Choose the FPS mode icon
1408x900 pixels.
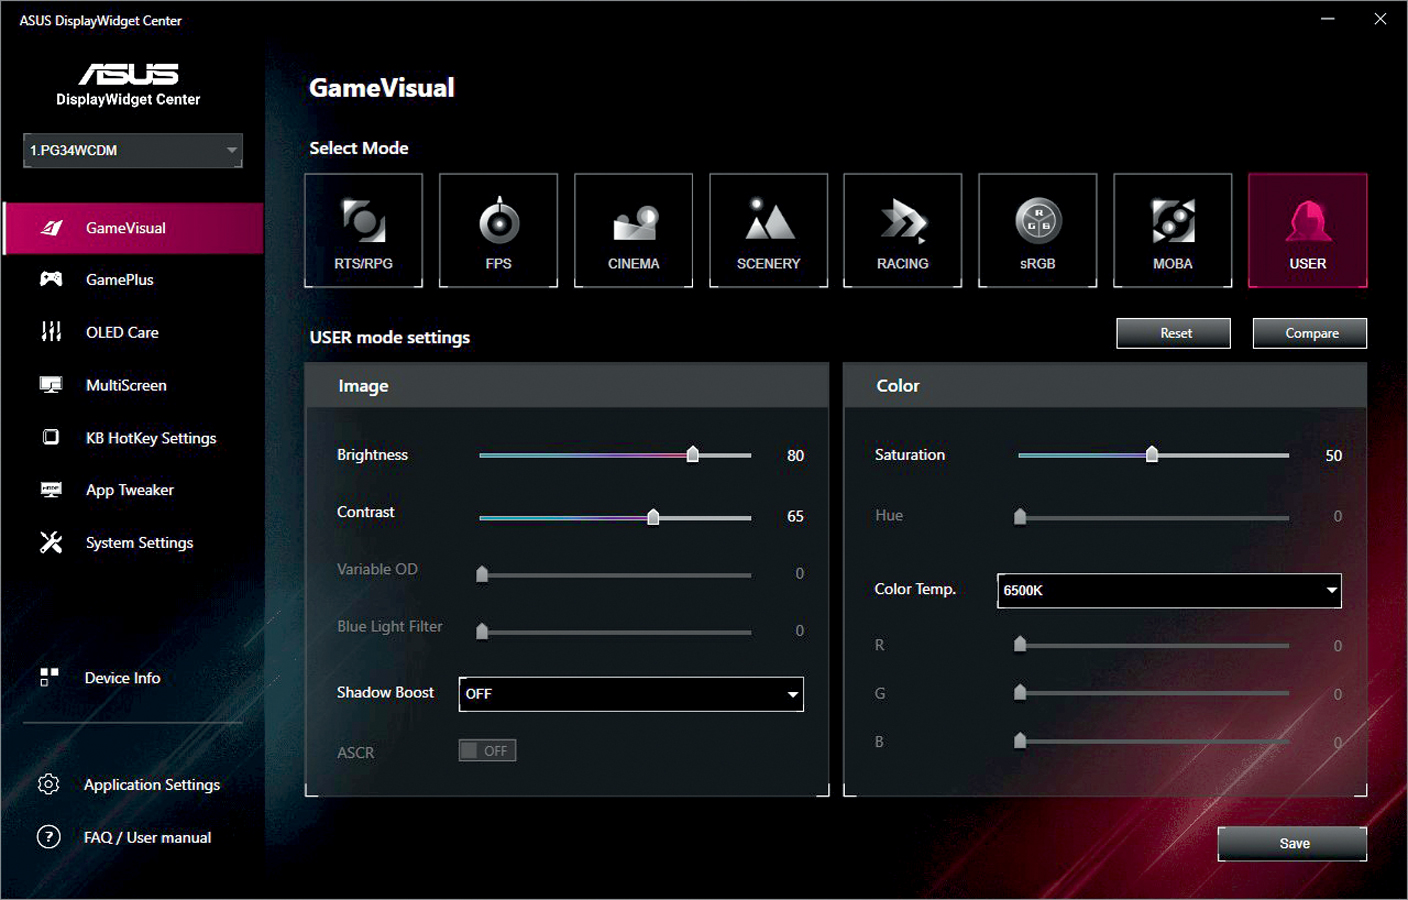498,230
